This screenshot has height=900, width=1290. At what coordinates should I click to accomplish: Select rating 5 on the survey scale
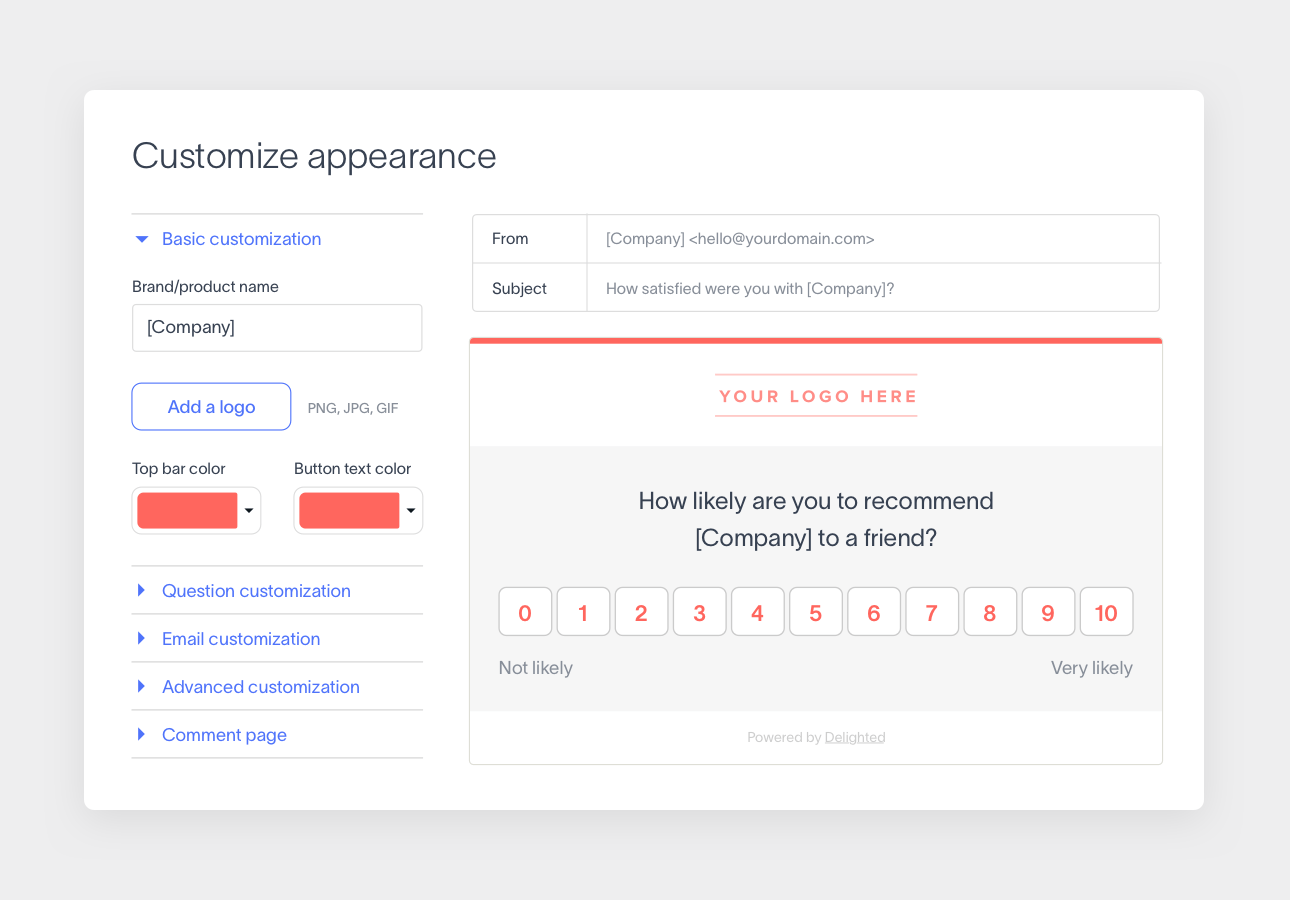point(815,611)
